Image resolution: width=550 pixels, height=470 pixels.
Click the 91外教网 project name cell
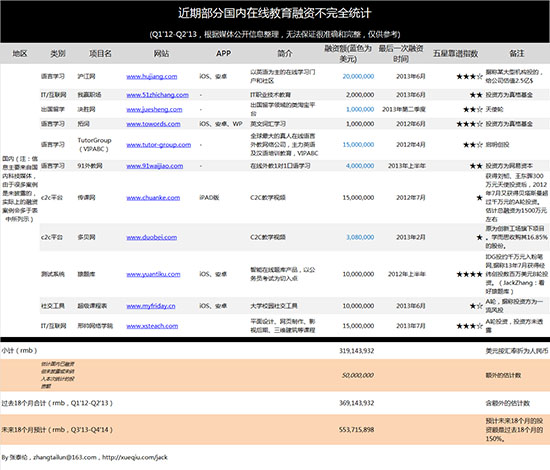pyautogui.click(x=90, y=166)
